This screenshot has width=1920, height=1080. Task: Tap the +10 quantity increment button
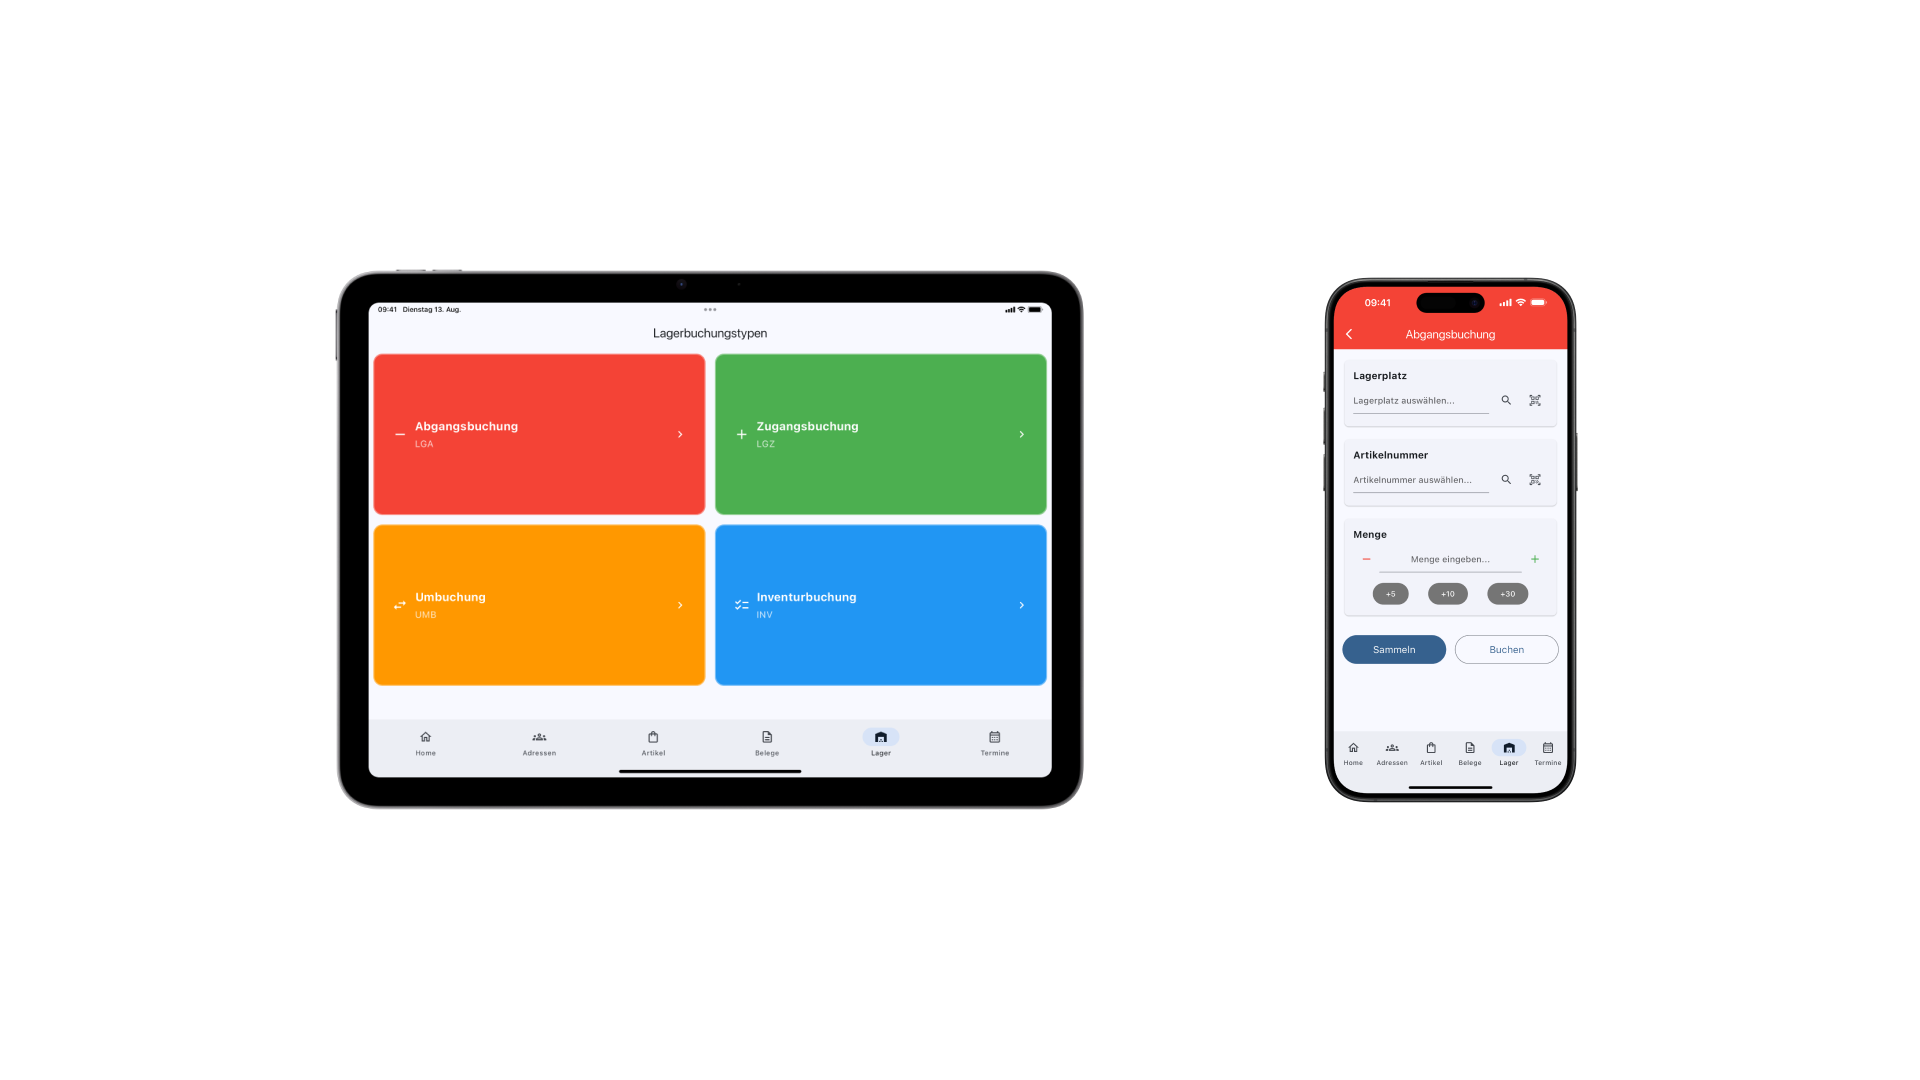1448,592
